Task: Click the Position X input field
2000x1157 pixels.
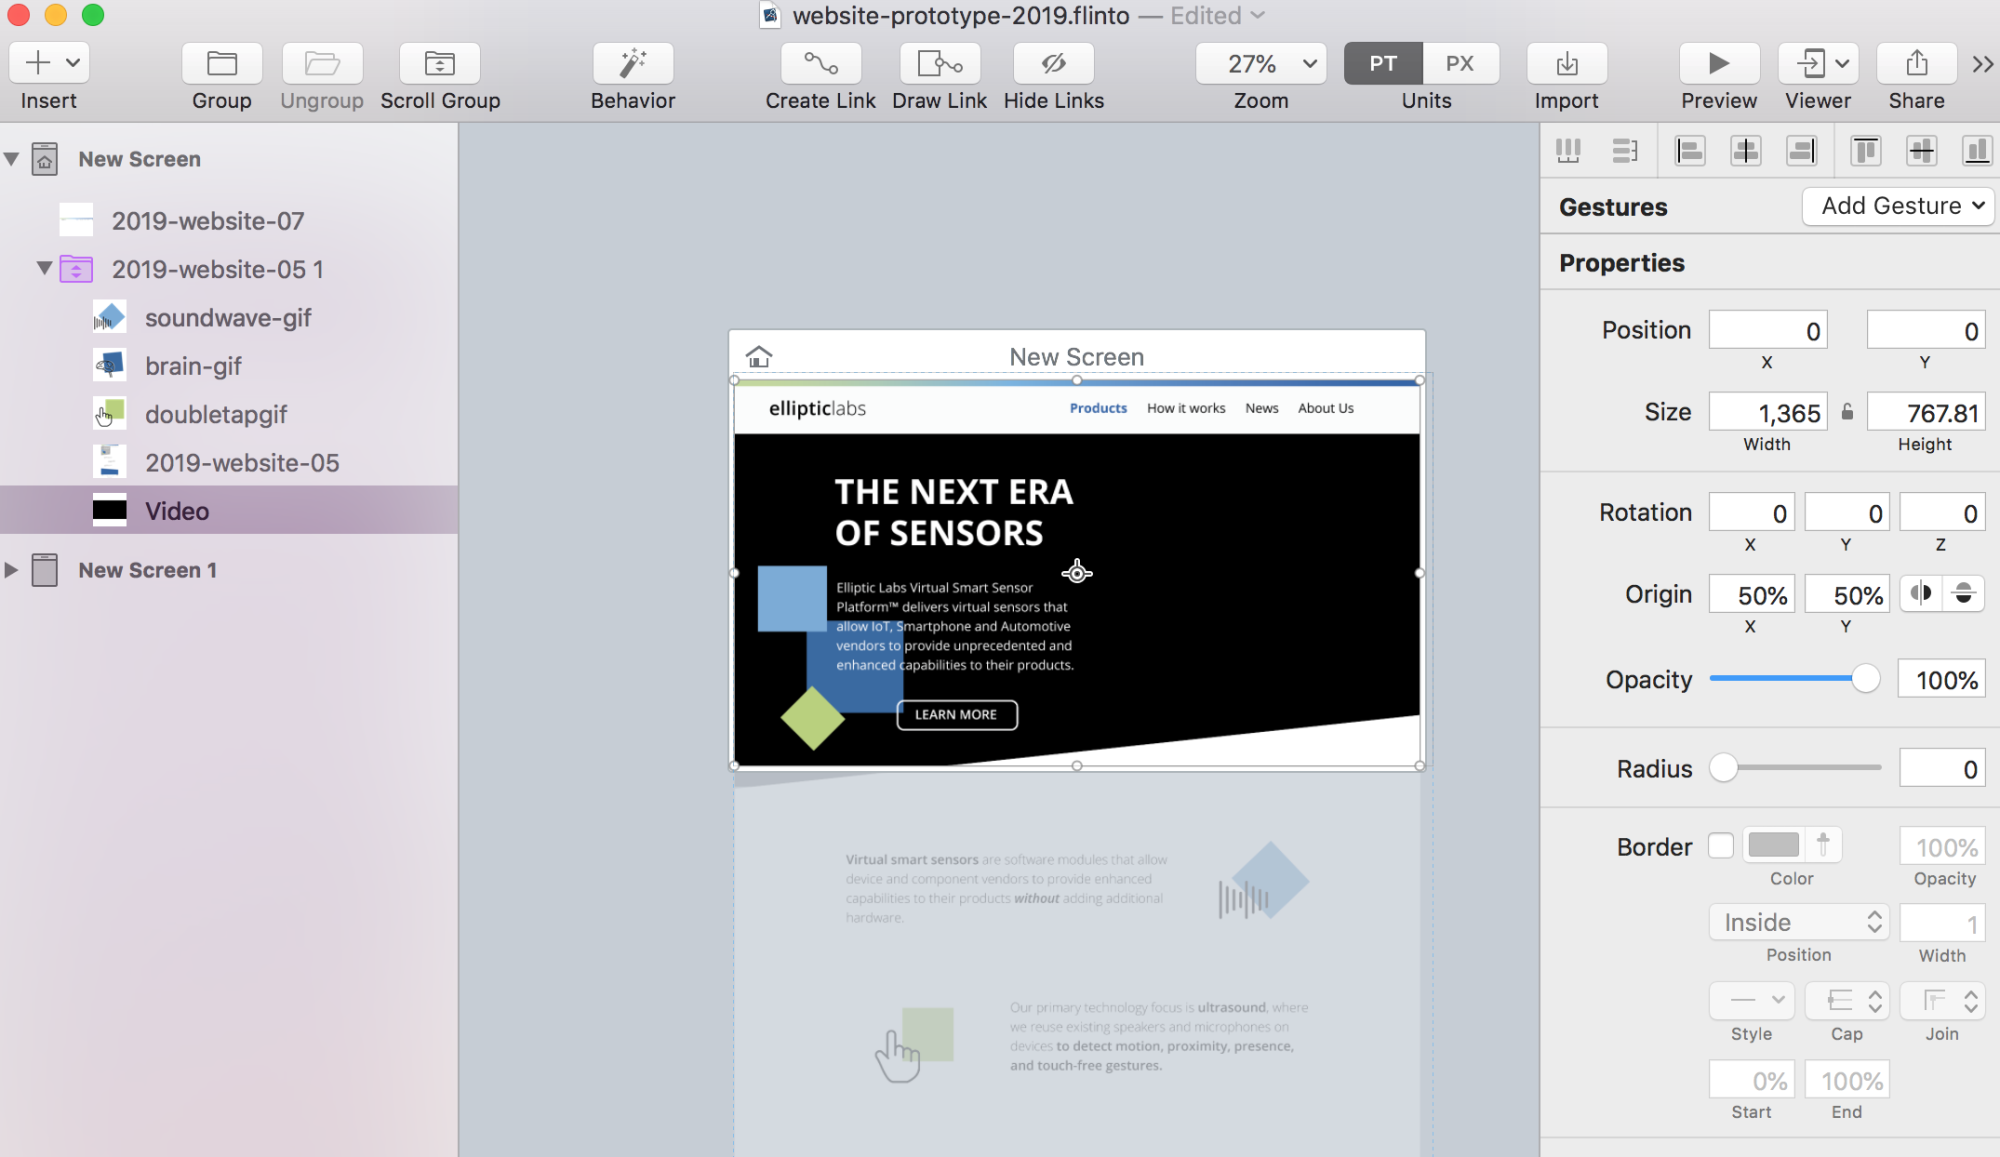Action: 1768,331
